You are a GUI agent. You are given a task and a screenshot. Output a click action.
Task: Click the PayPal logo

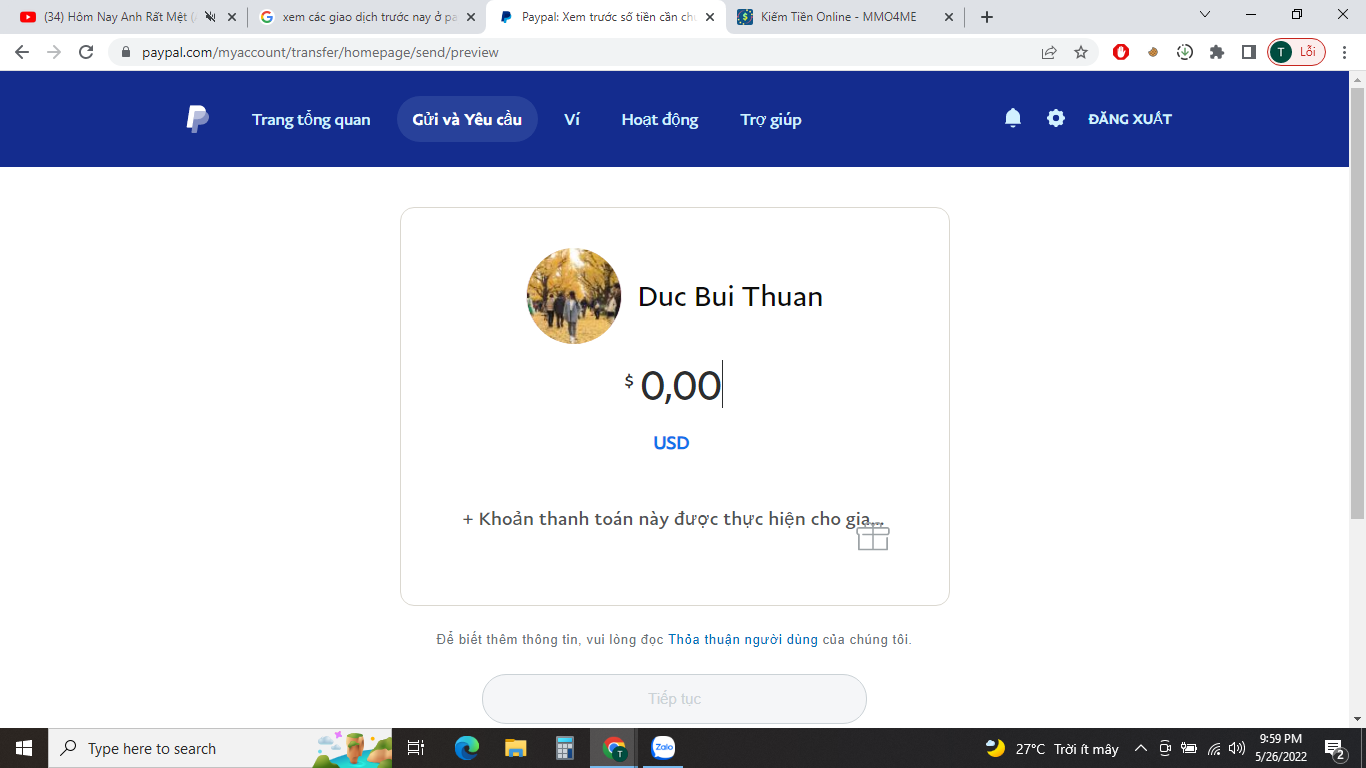point(197,119)
